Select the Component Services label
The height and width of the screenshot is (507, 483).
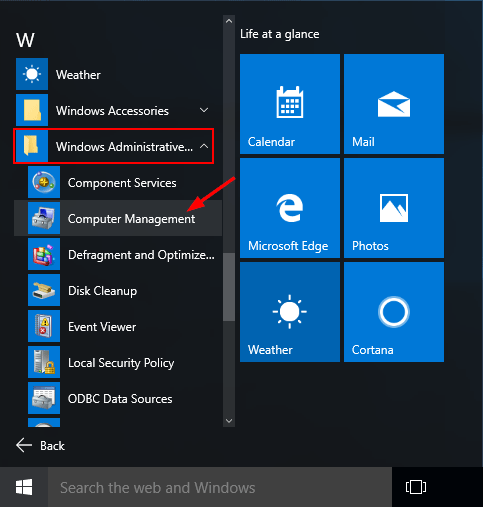pos(122,183)
